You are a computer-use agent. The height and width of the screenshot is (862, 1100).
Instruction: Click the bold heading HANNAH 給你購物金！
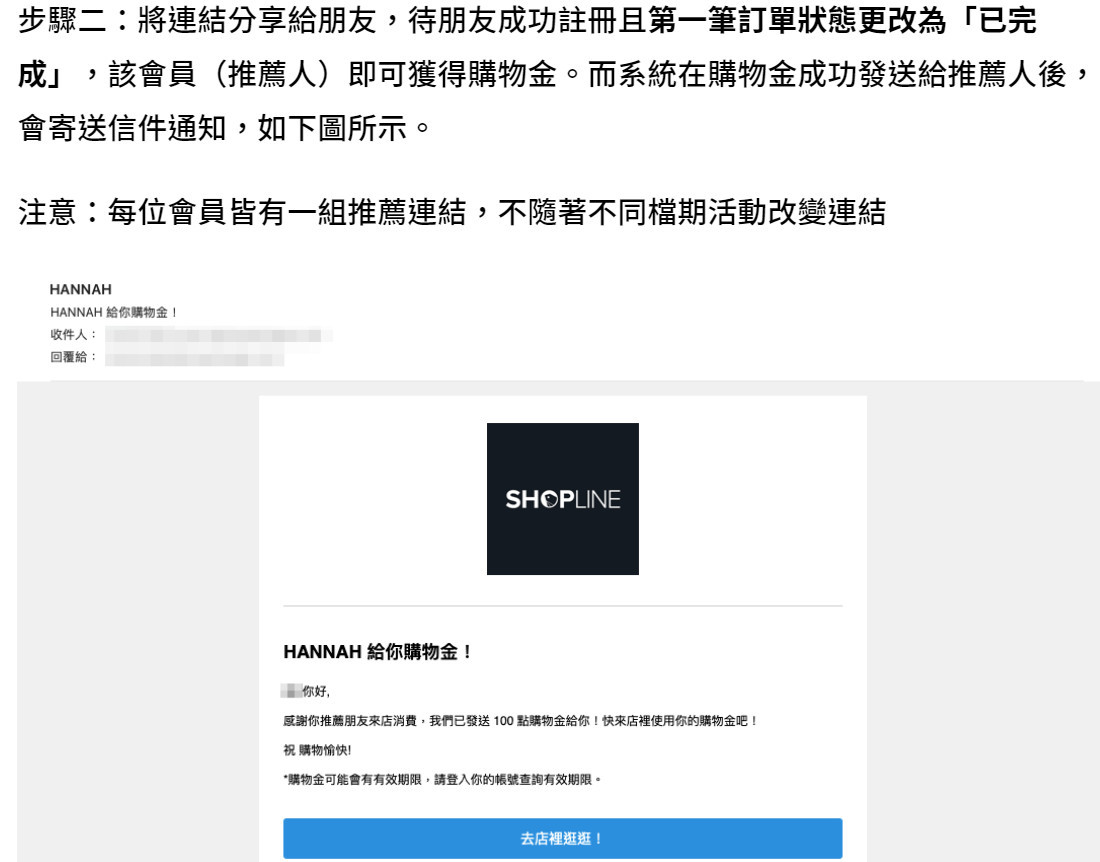click(377, 652)
